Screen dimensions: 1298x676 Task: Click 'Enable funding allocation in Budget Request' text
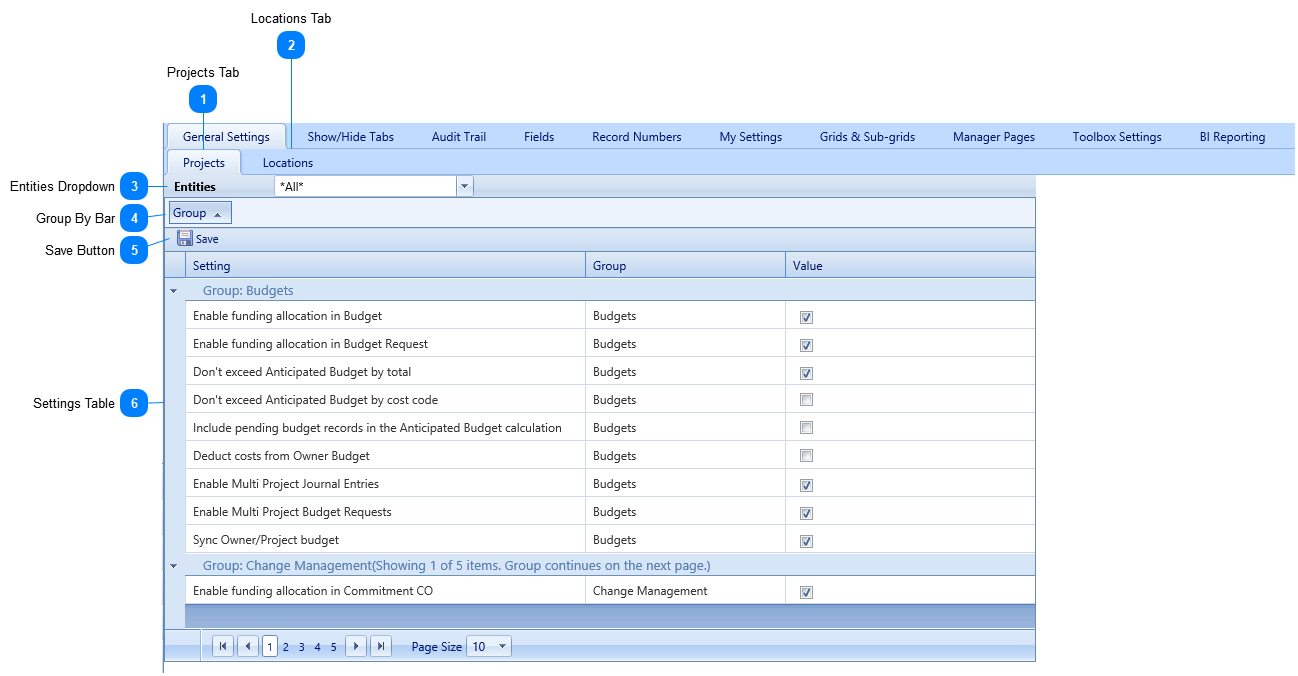pyautogui.click(x=310, y=344)
